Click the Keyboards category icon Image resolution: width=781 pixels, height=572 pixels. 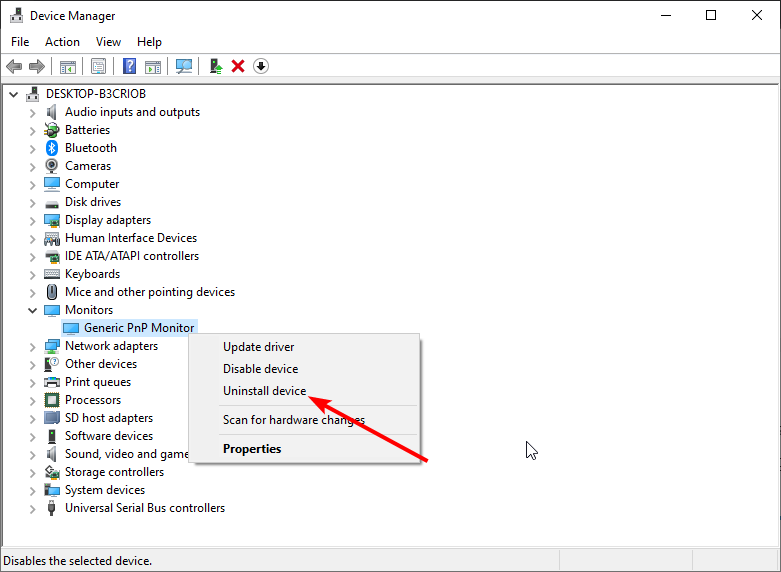point(52,274)
